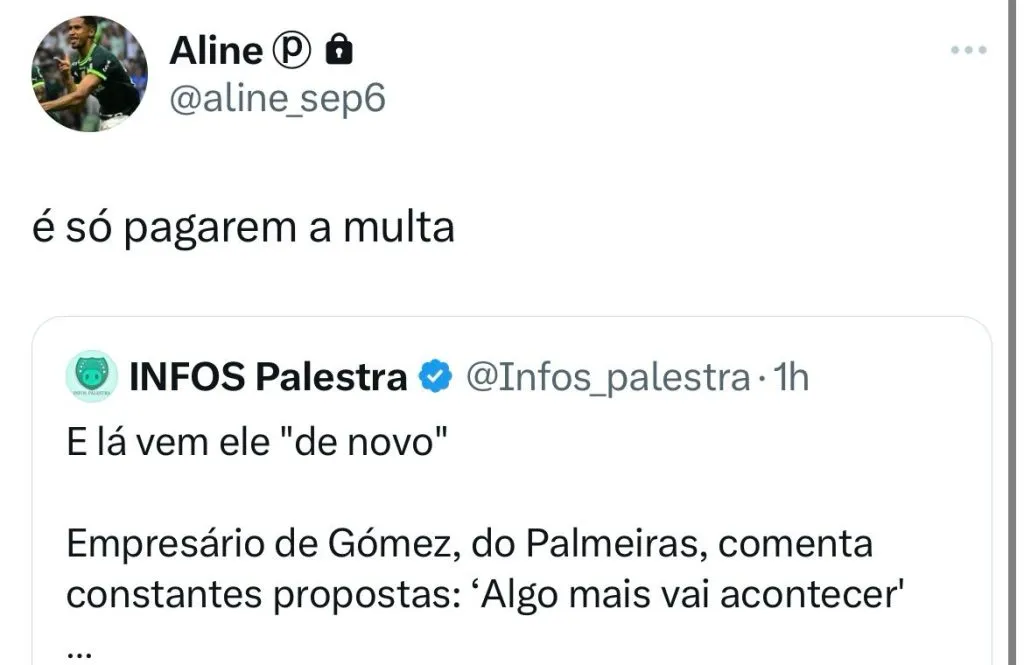
Task: Open the more options three-dot menu
Action: (x=967, y=50)
